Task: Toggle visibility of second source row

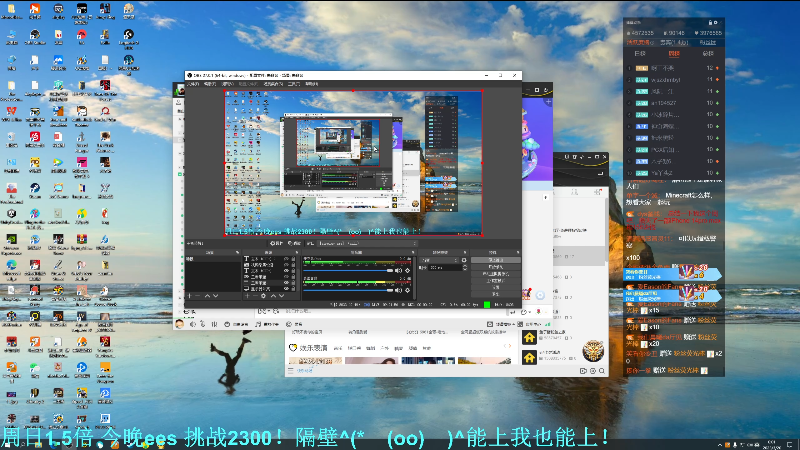Action: coord(286,264)
